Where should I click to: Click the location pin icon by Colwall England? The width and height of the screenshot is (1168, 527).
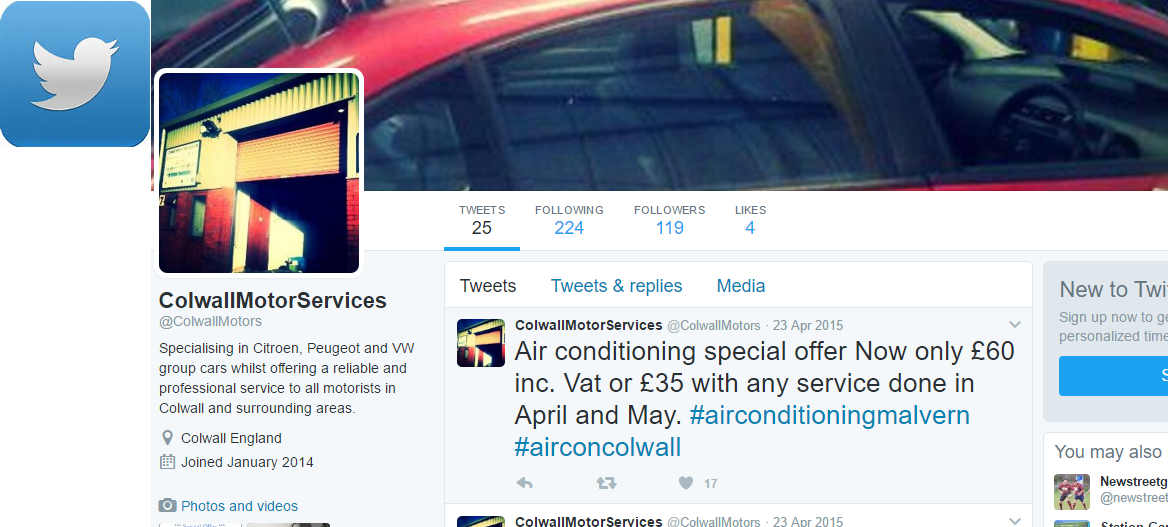(168, 438)
